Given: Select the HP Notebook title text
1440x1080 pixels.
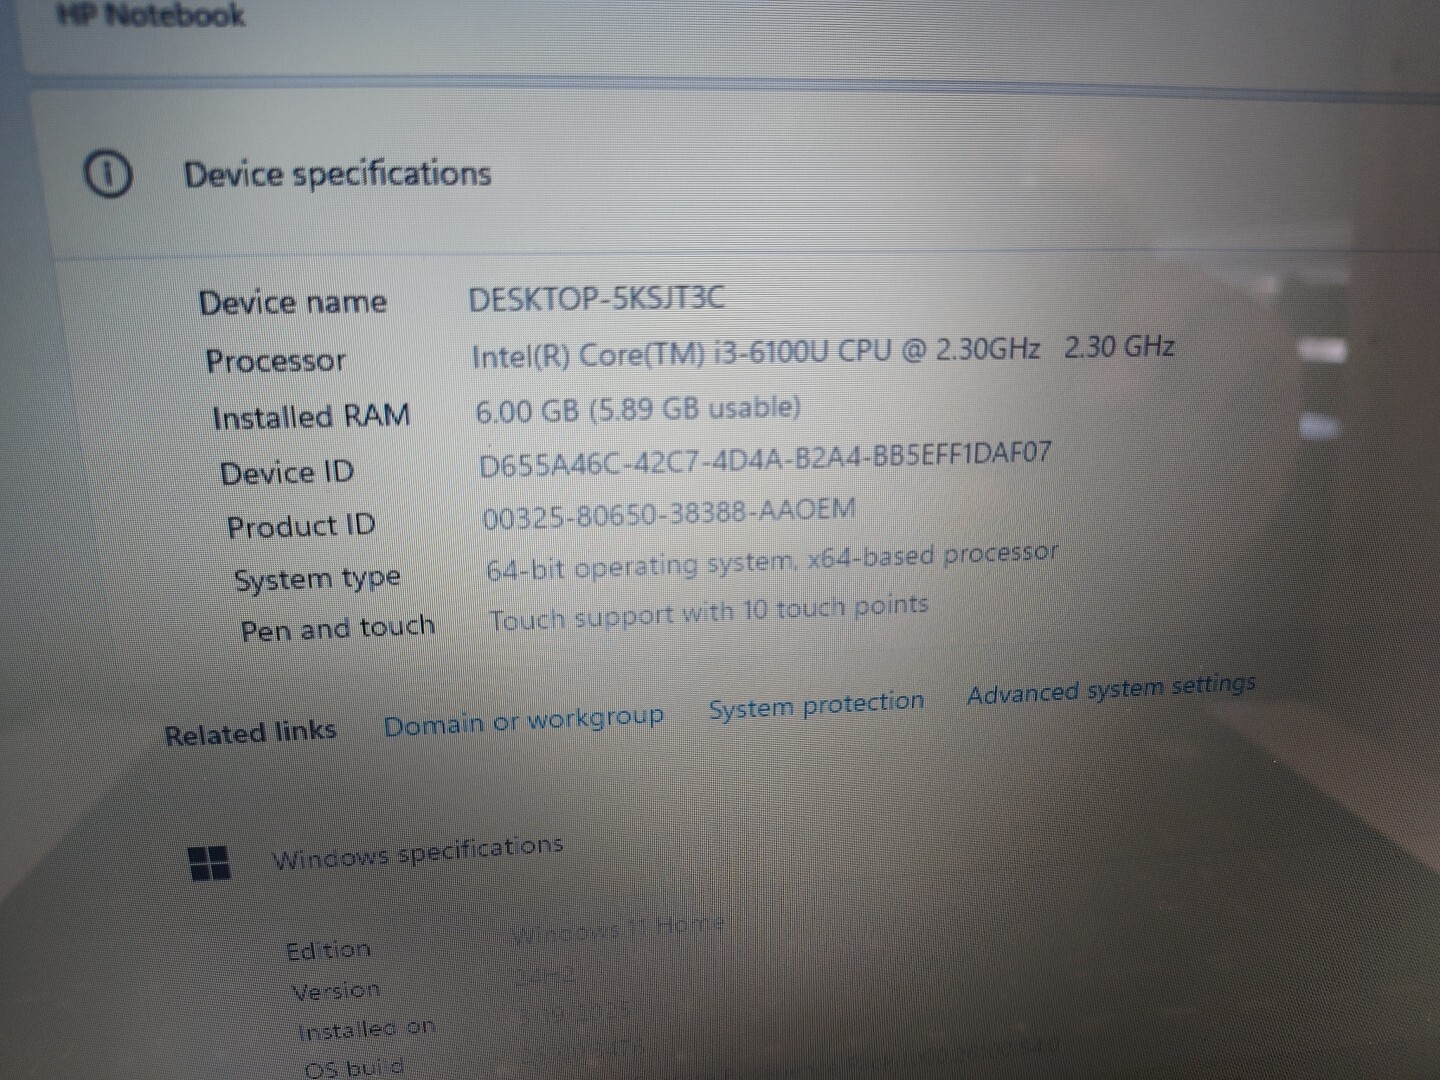Looking at the screenshot, I should (x=151, y=15).
